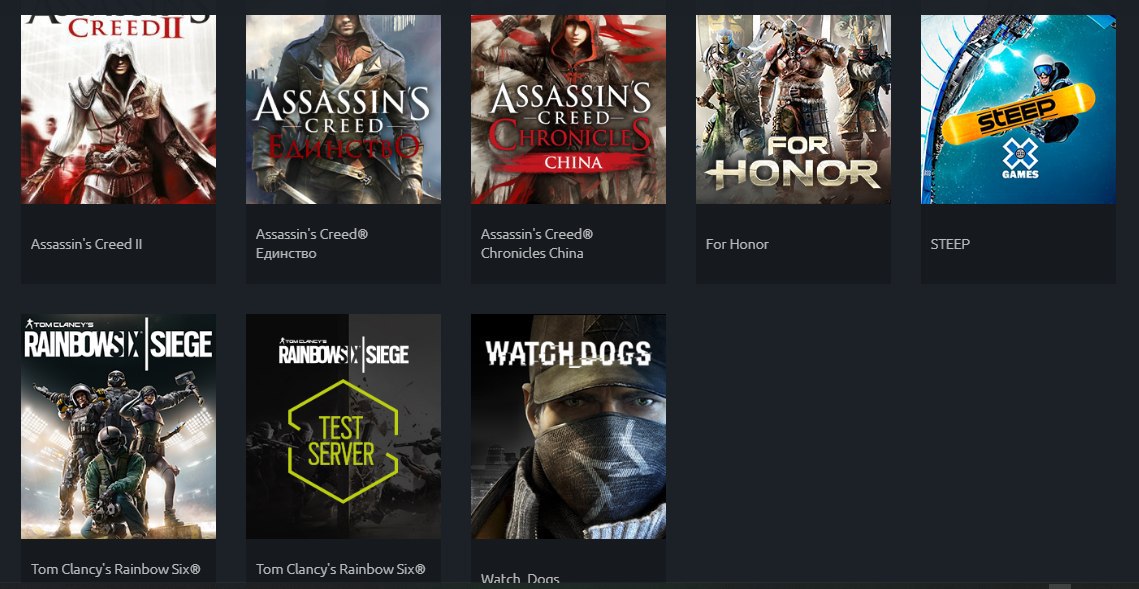Viewport: 1139px width, 589px height.
Task: Click Test Server's 'Tom Clancy's Rainbow Six®' label
Action: point(341,569)
